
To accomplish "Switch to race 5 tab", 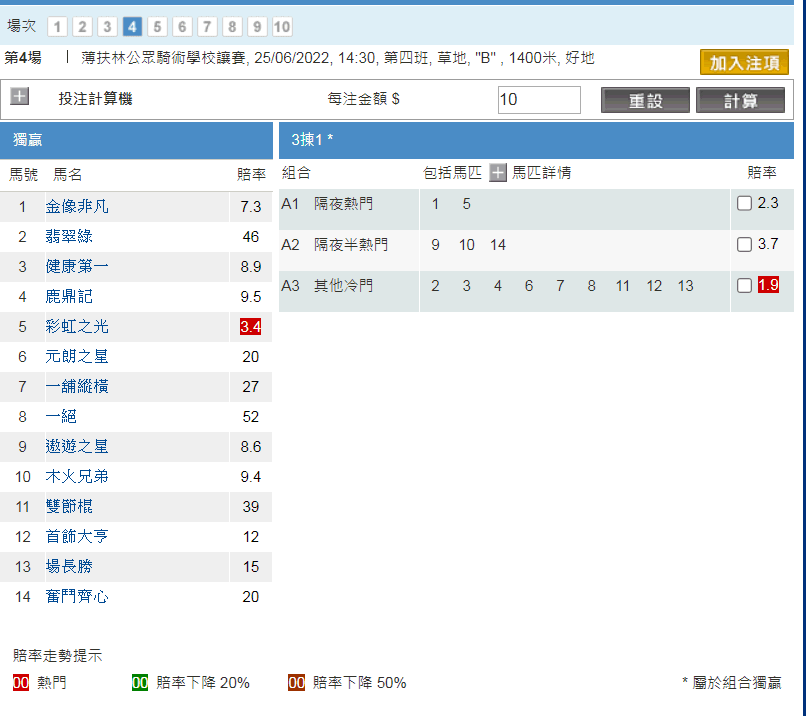I will click(157, 27).
